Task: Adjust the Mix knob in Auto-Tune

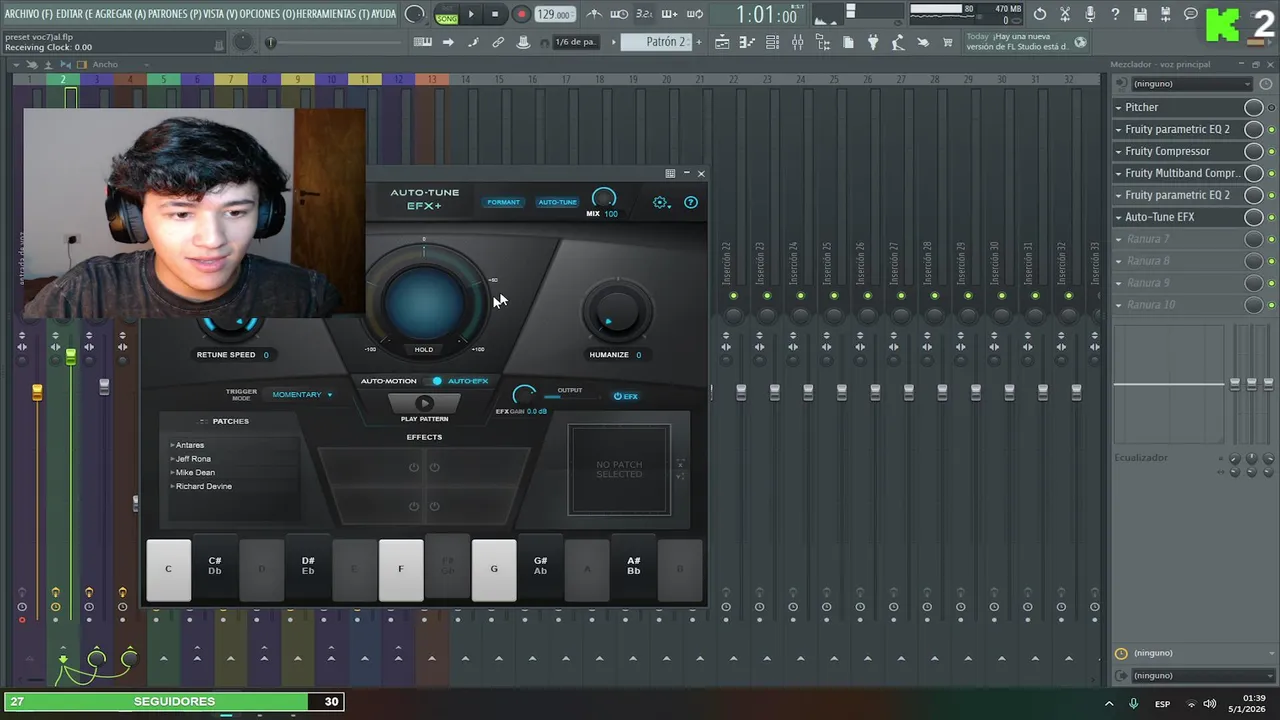Action: point(604,197)
